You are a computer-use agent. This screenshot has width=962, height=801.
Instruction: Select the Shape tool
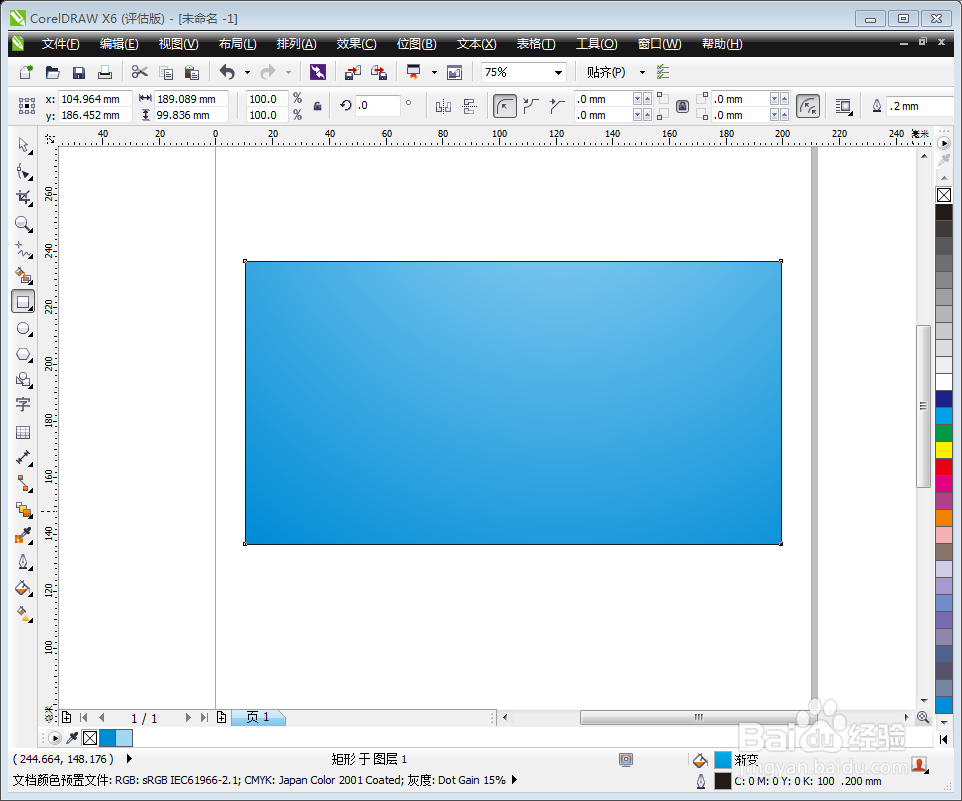click(23, 171)
